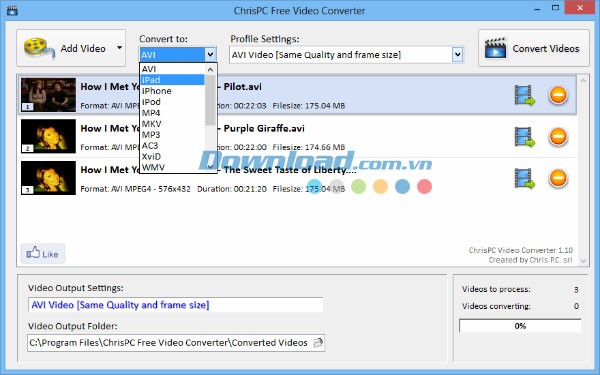Image resolution: width=600 pixels, height=375 pixels.
Task: Click the format list scrollbar thumb
Action: pyautogui.click(x=210, y=100)
